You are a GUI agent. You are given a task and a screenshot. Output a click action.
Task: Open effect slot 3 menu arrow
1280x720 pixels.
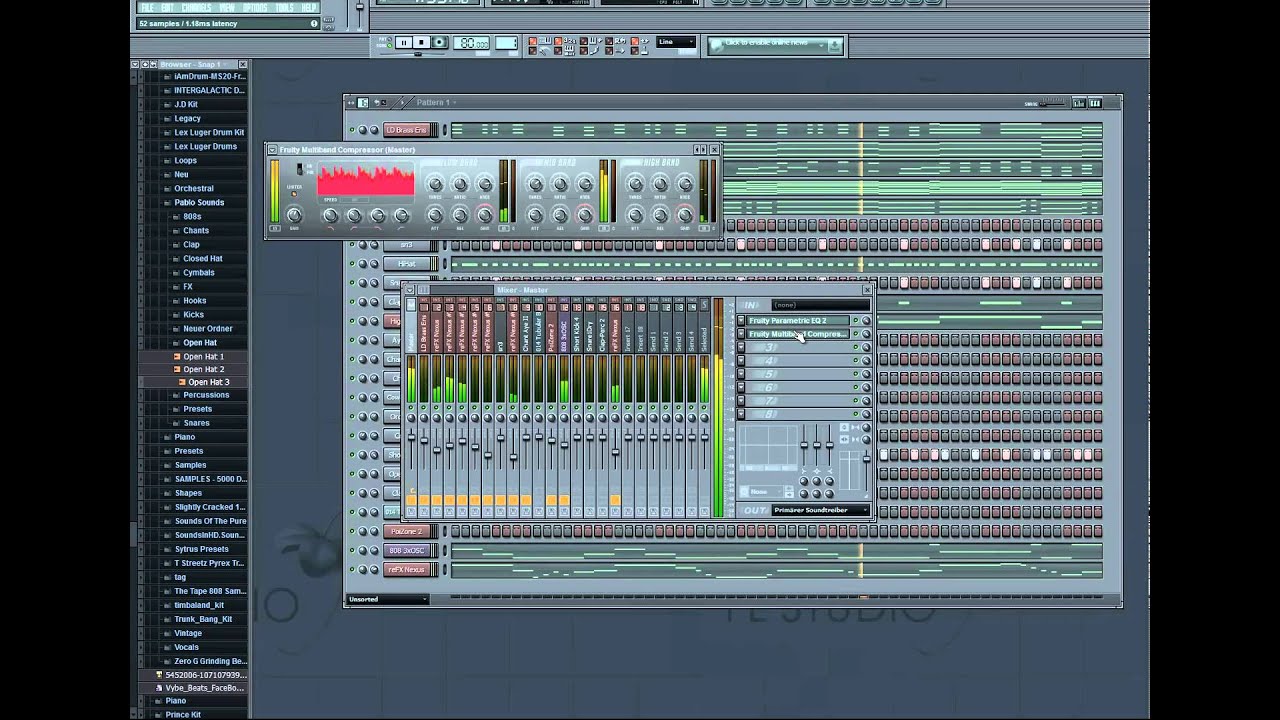tap(741, 347)
